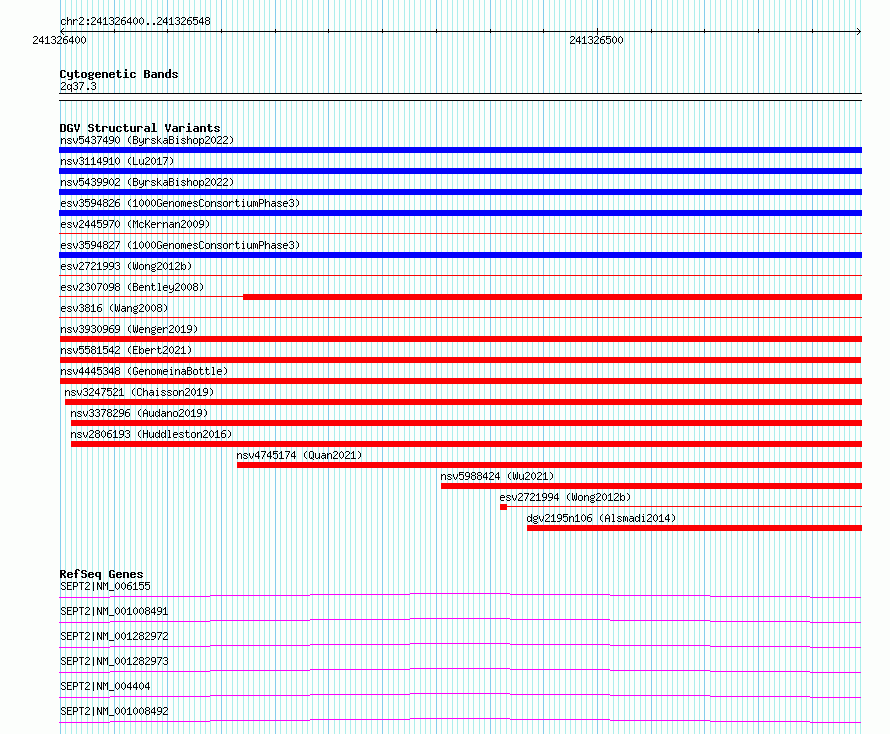Viewport: 890px width, 734px height.
Task: Select the blue bar under nsv5439902
Action: click(460, 192)
